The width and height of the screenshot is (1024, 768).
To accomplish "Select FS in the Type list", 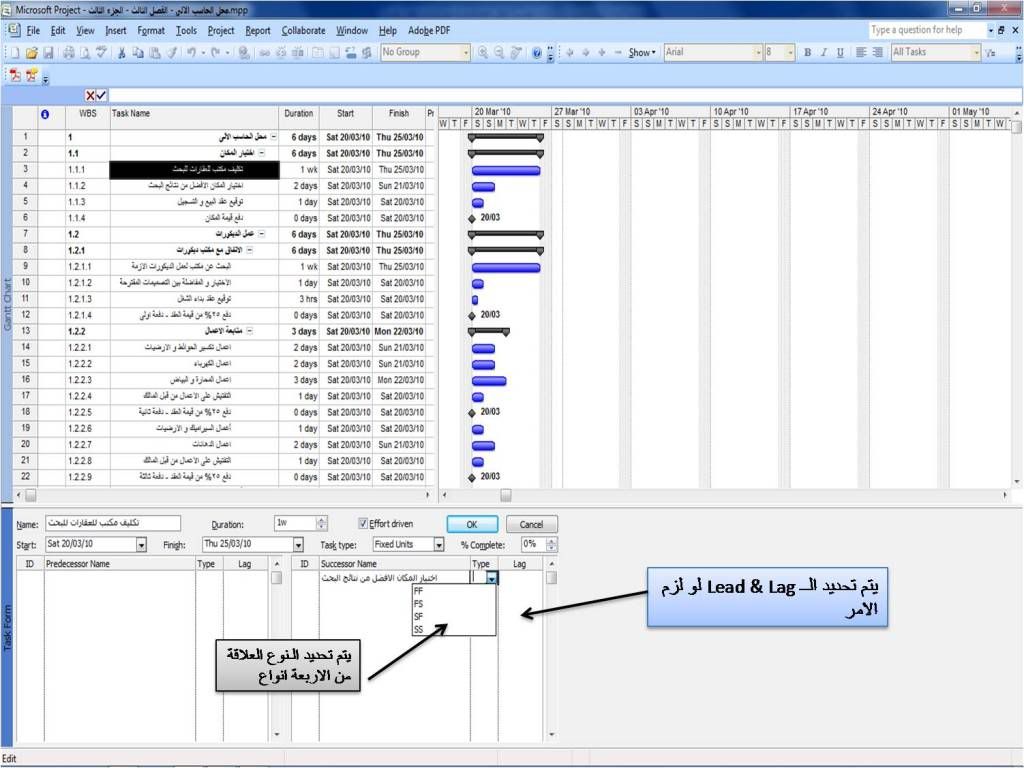I will [453, 604].
